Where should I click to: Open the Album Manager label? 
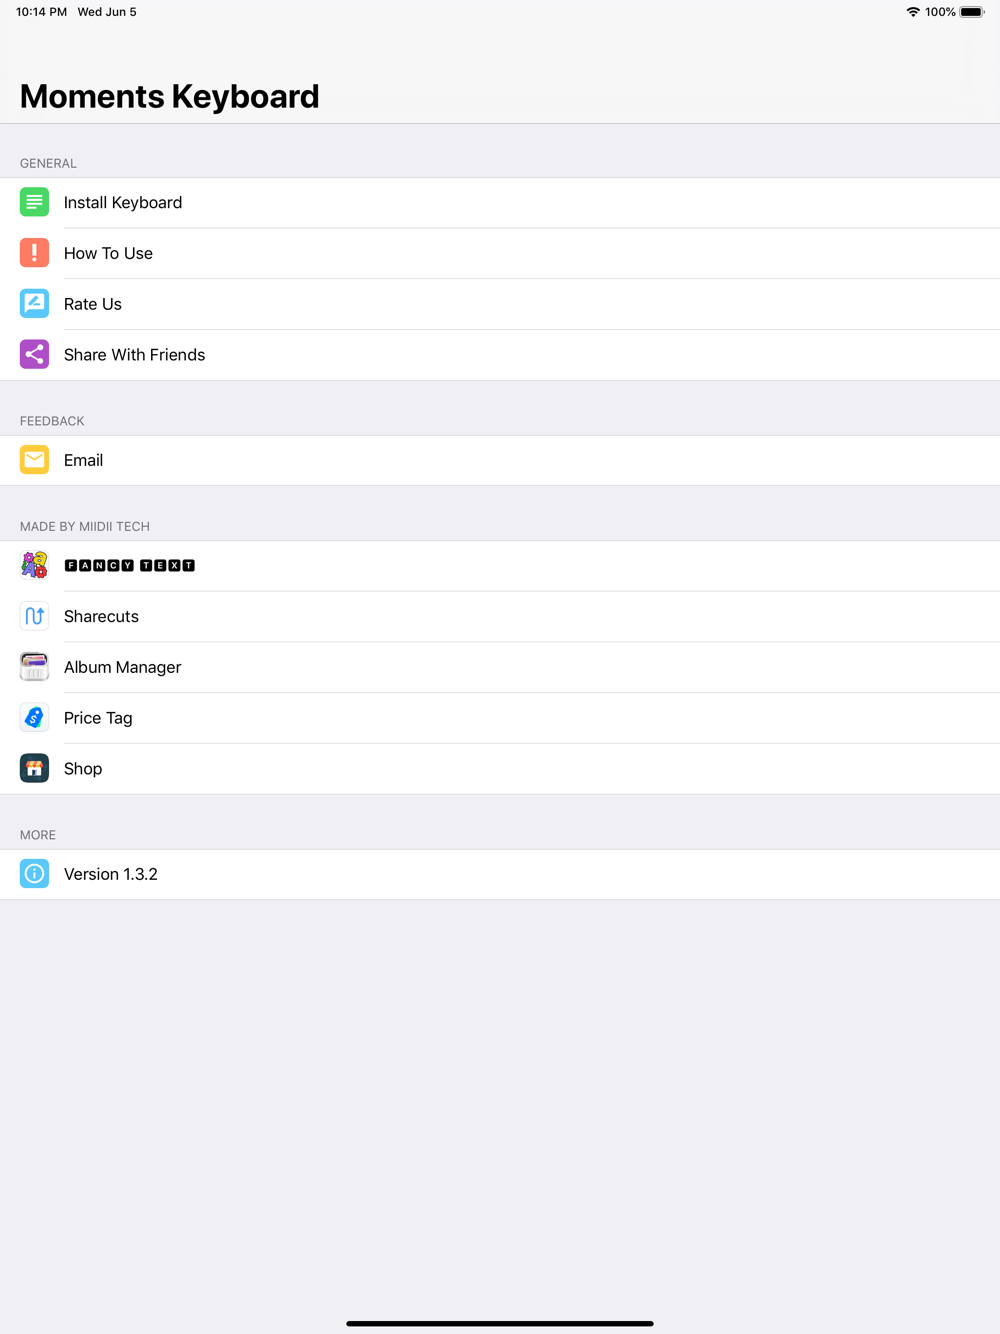point(122,667)
